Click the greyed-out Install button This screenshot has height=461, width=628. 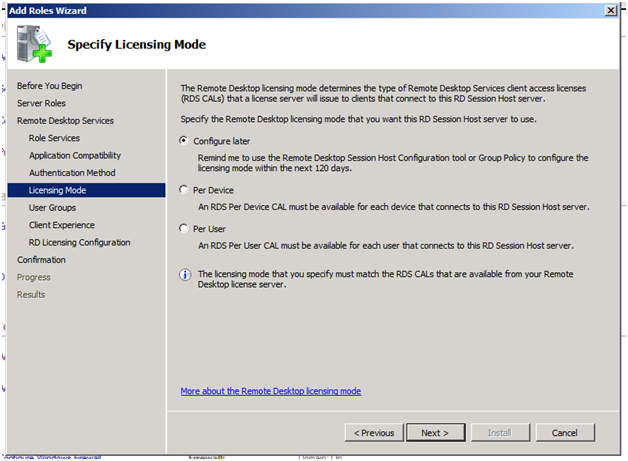click(x=500, y=433)
